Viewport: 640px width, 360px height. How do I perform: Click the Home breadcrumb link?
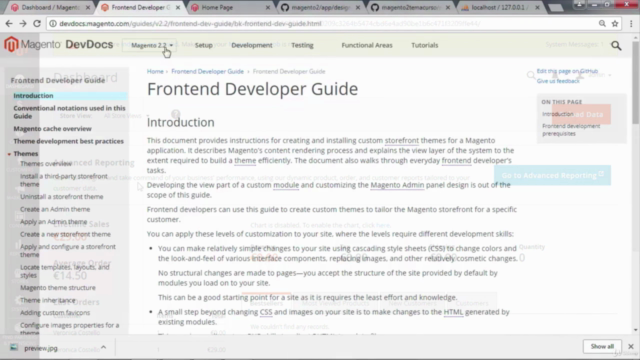click(x=155, y=71)
